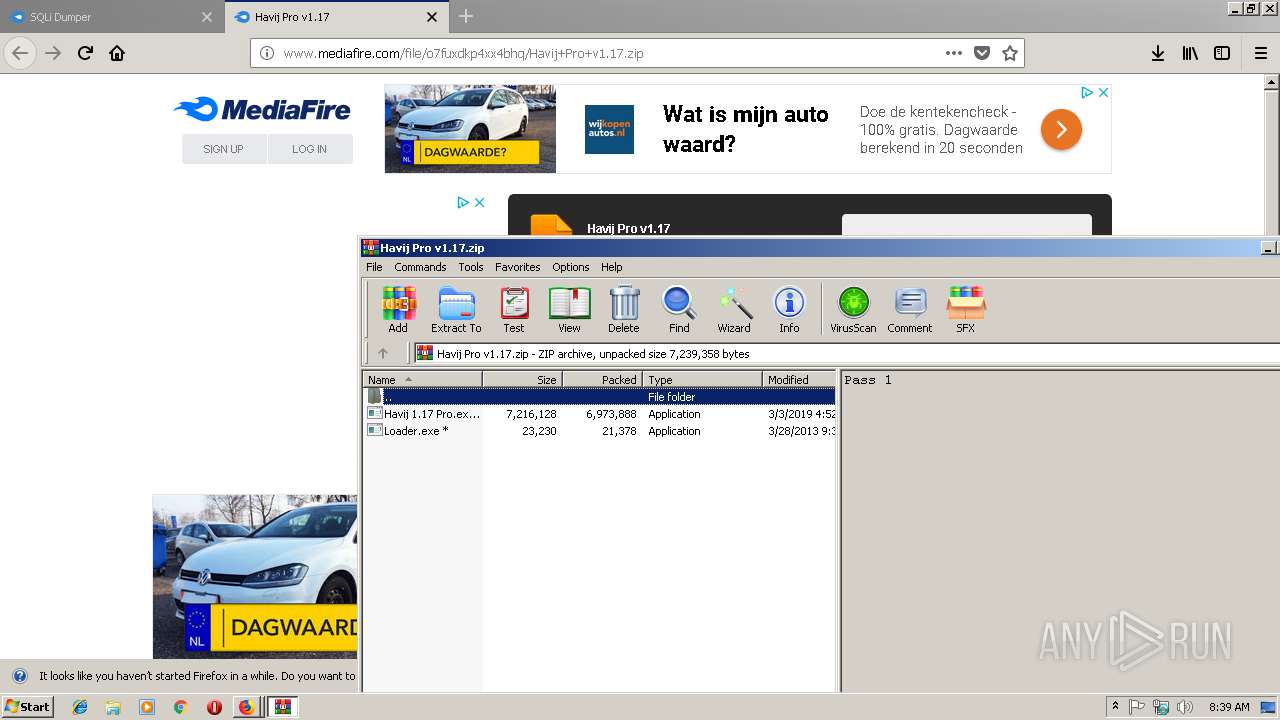Click MediaFire LOG IN button

click(310, 149)
